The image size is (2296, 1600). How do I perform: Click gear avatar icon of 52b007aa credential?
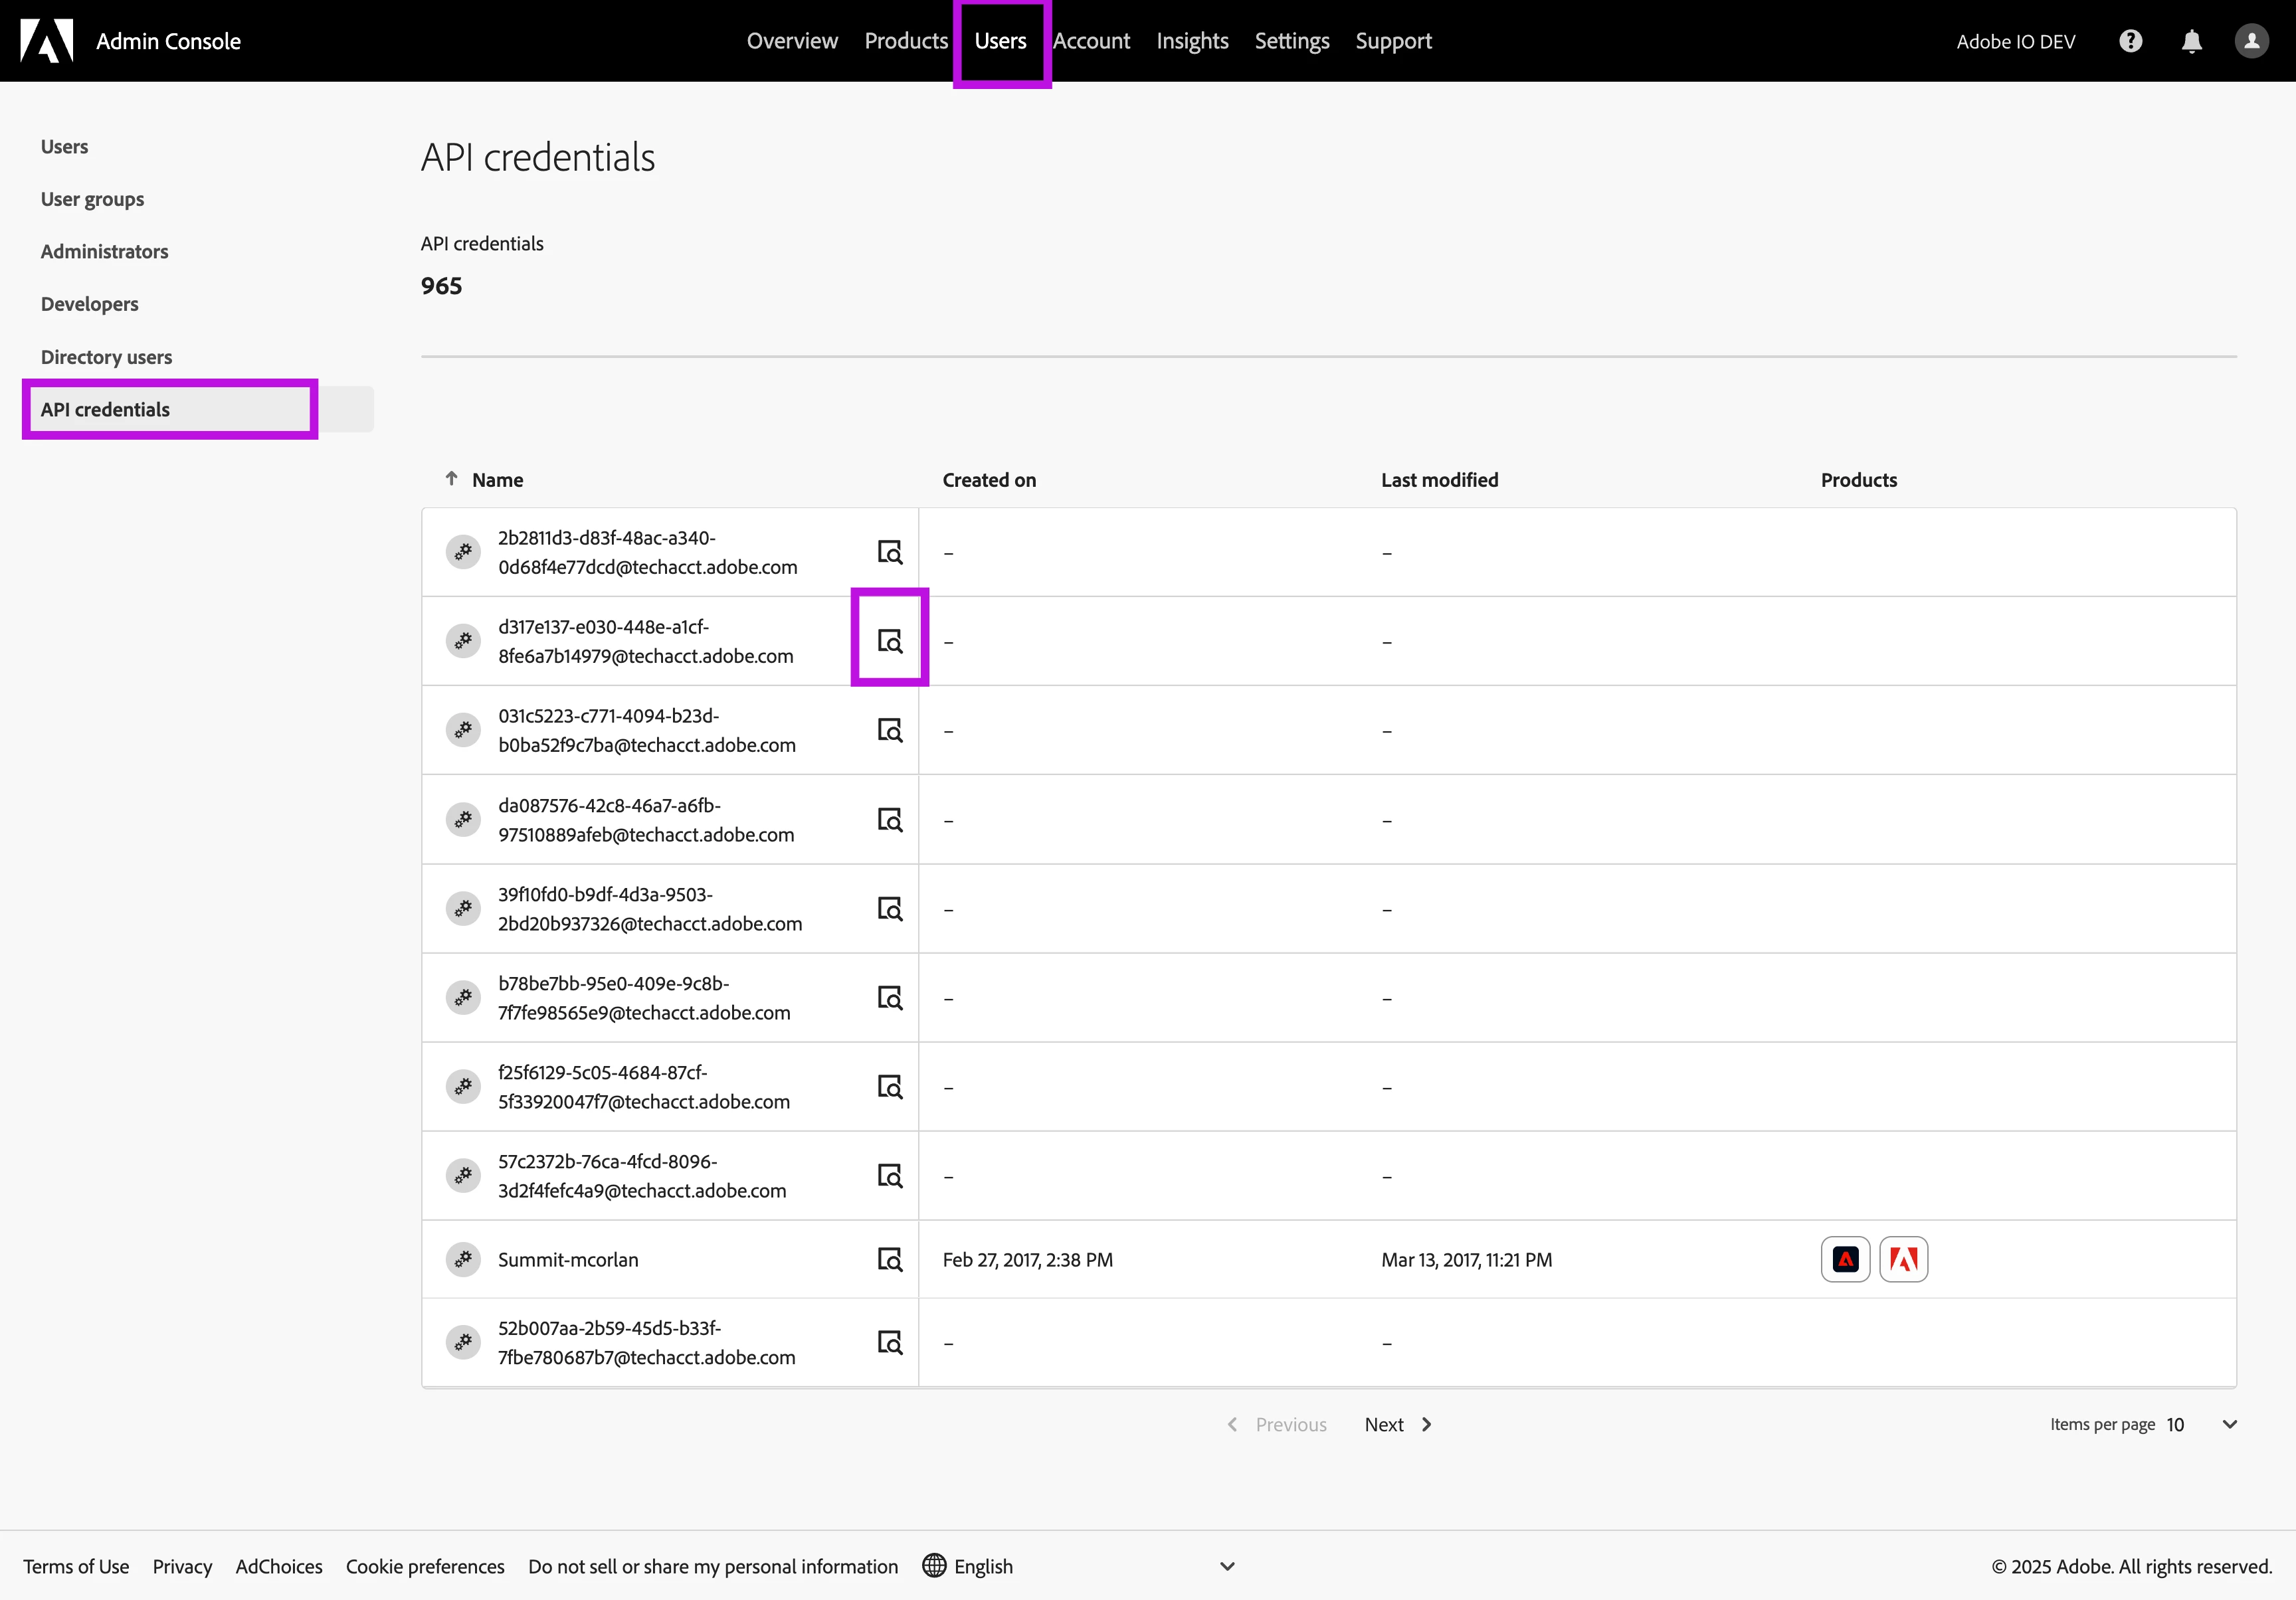[463, 1342]
